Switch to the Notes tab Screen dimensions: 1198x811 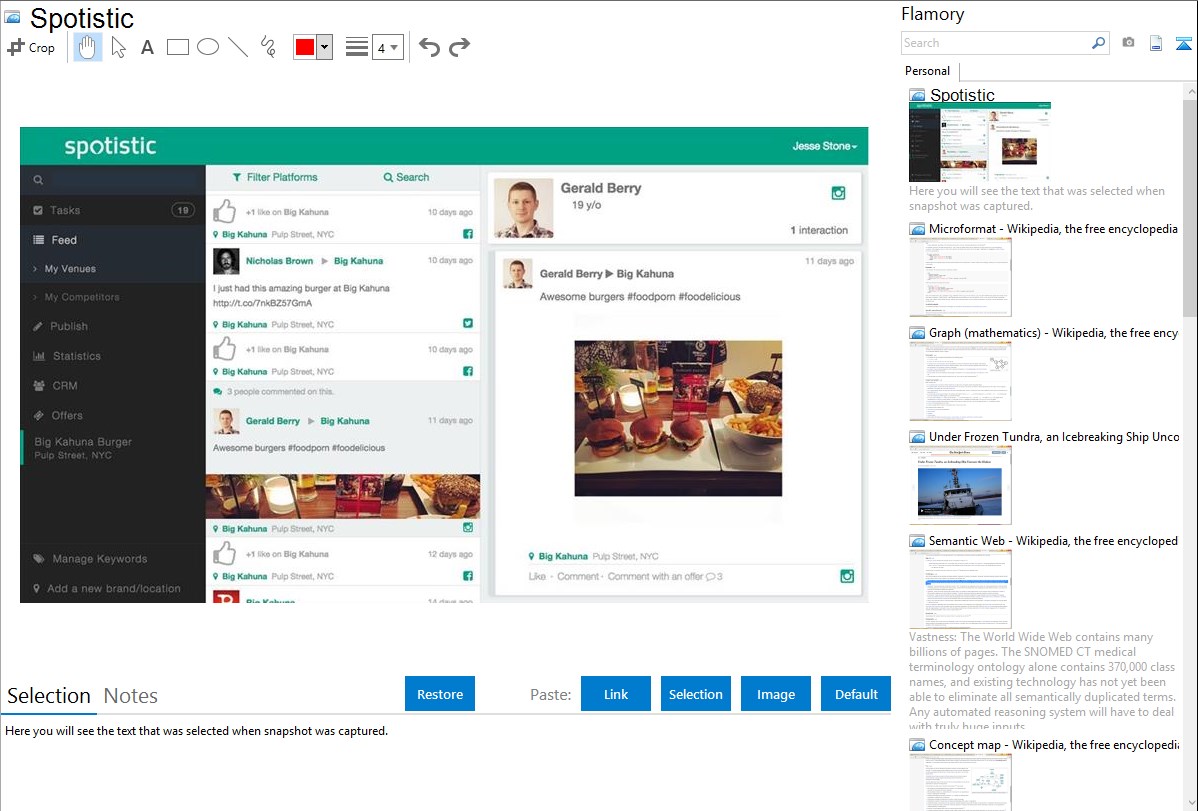tap(131, 696)
